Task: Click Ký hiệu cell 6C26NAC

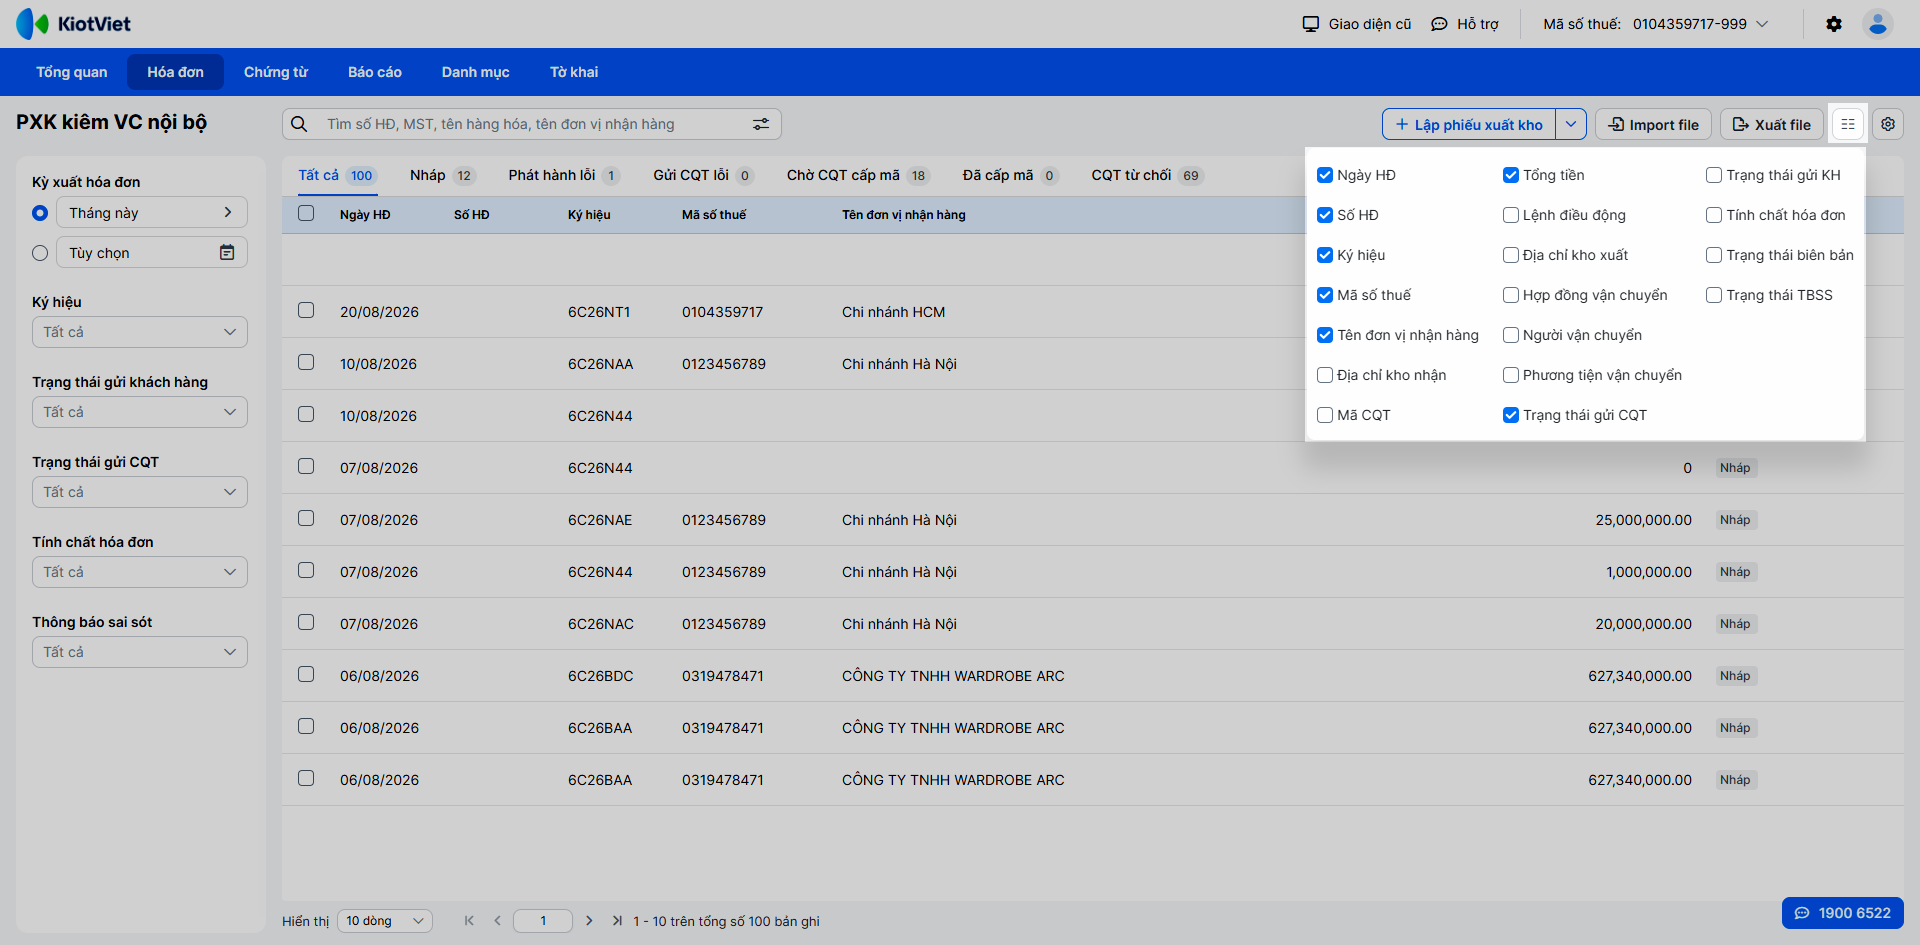Action: (601, 624)
